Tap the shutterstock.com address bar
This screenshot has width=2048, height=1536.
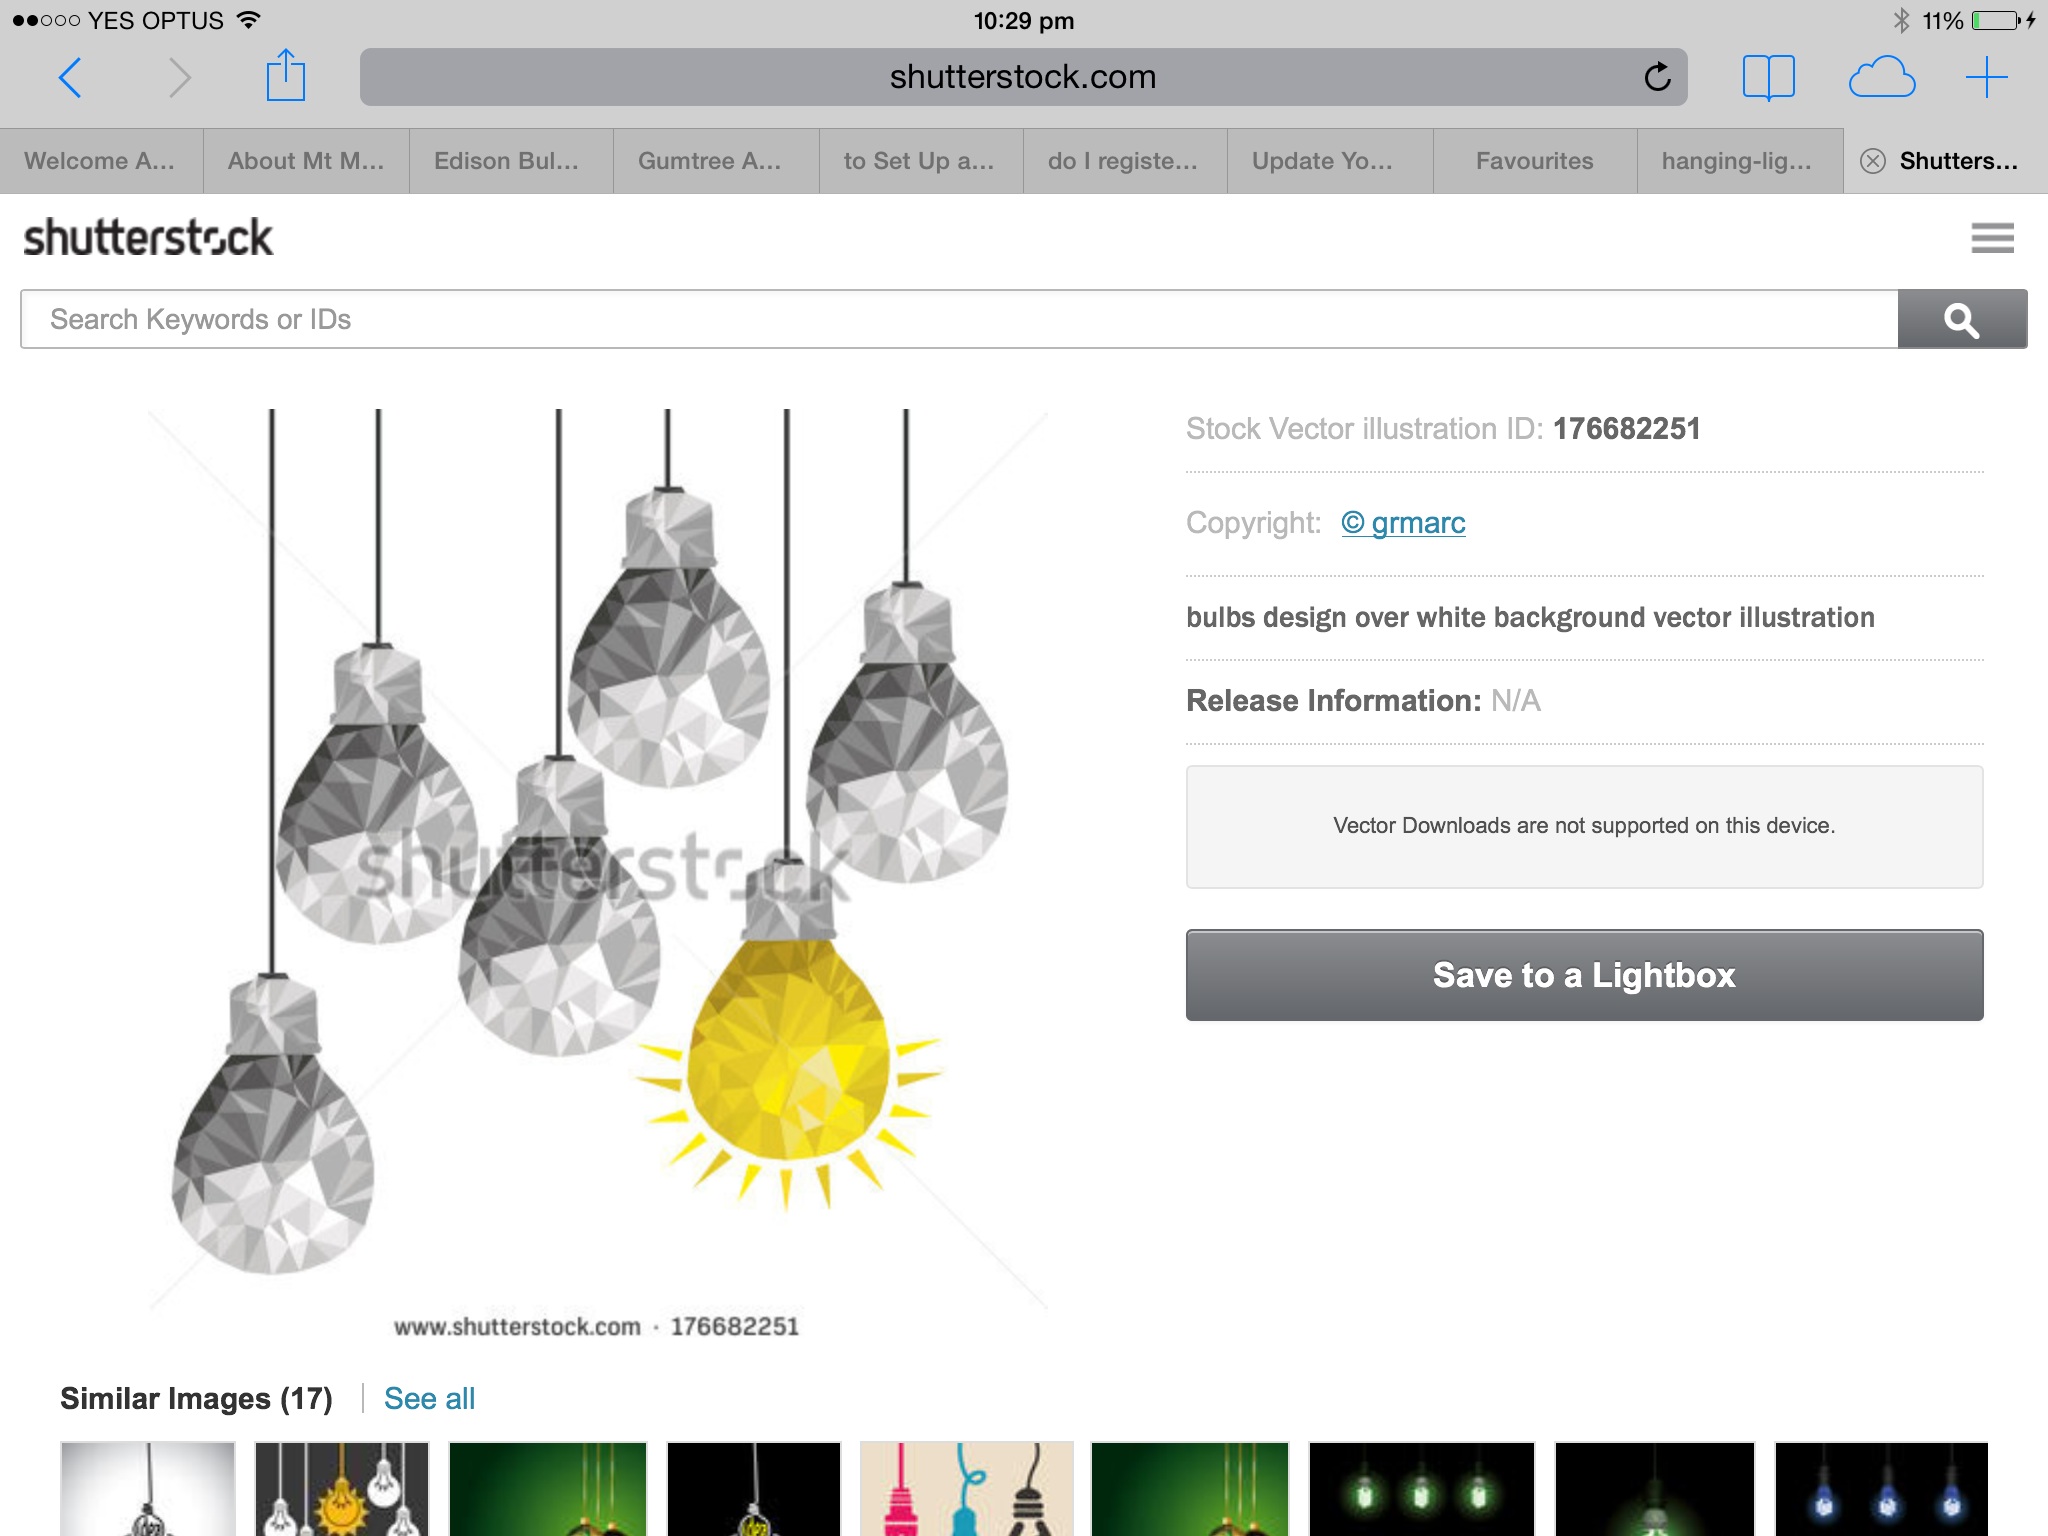1000,77
